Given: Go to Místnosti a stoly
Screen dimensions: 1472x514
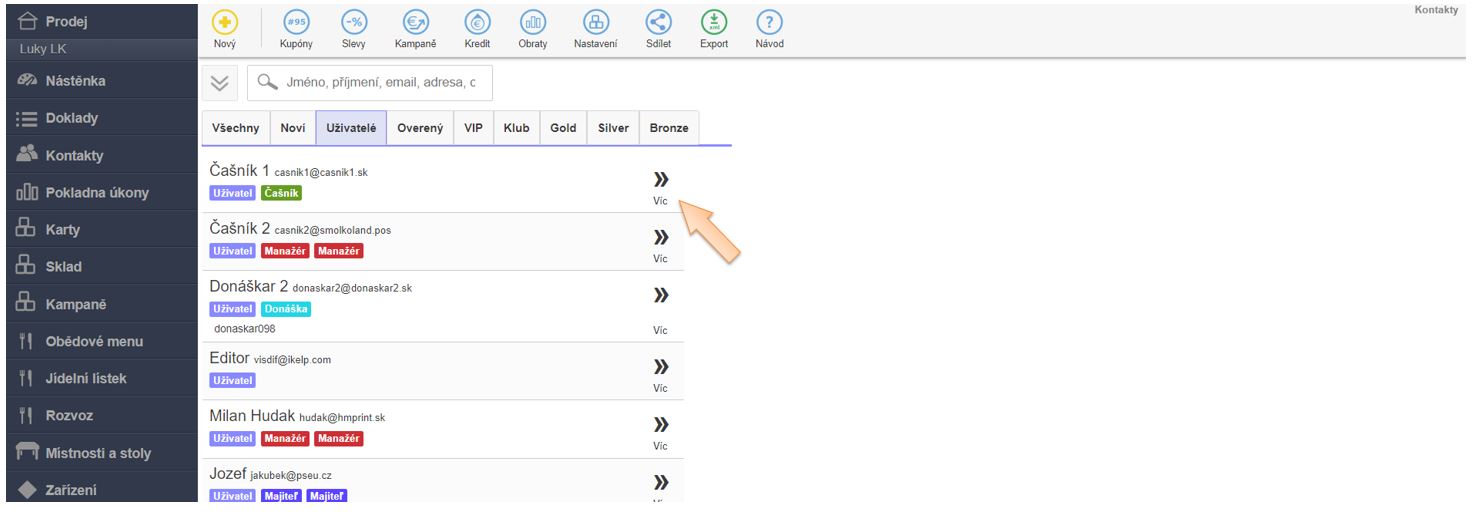Looking at the screenshot, I should [98, 453].
